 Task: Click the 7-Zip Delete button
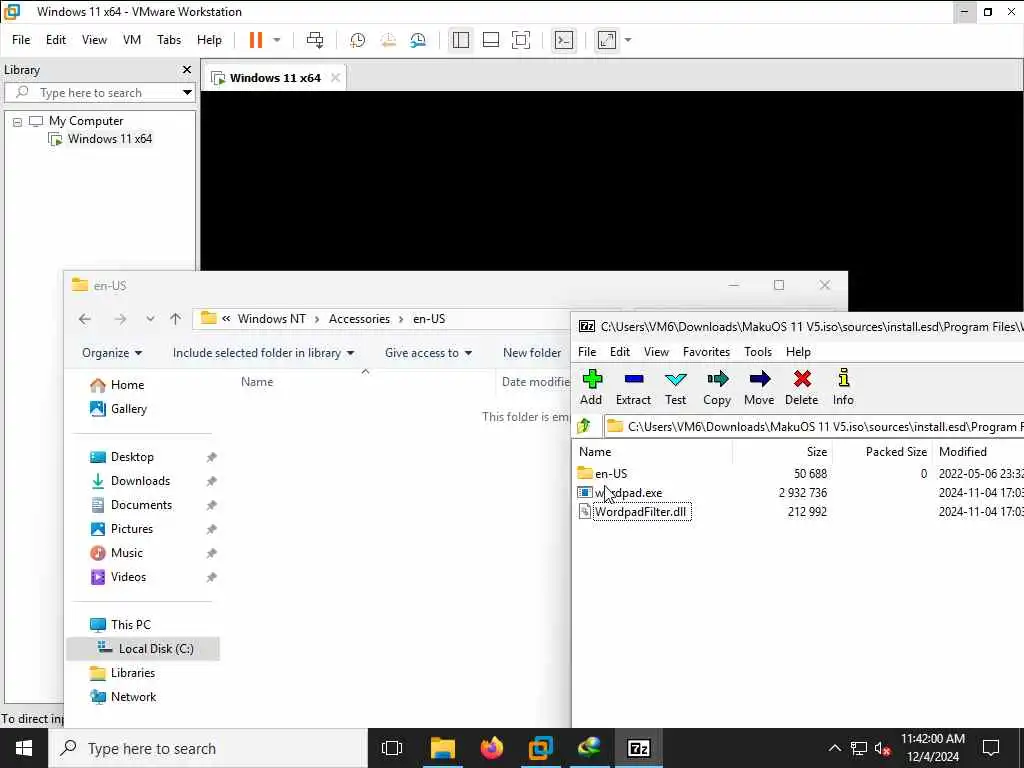click(x=801, y=387)
